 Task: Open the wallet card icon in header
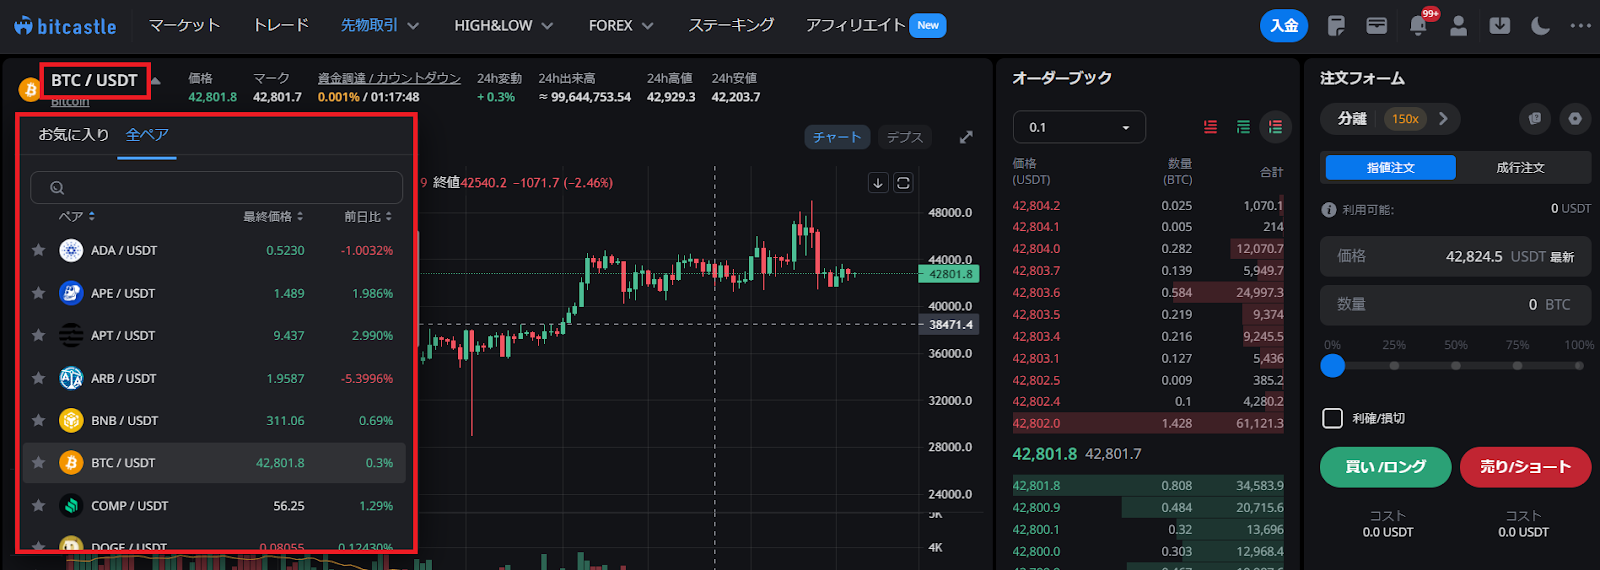coord(1377,26)
